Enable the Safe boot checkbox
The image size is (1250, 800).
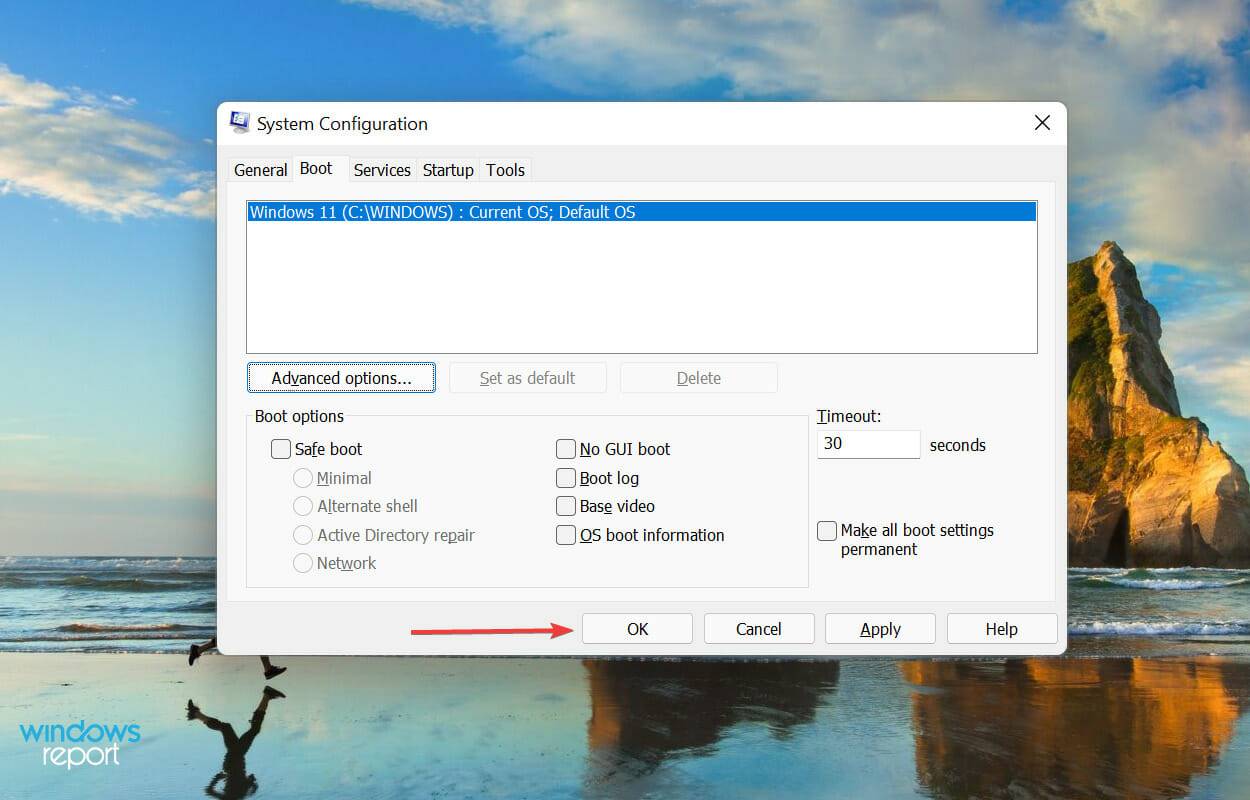coord(281,449)
